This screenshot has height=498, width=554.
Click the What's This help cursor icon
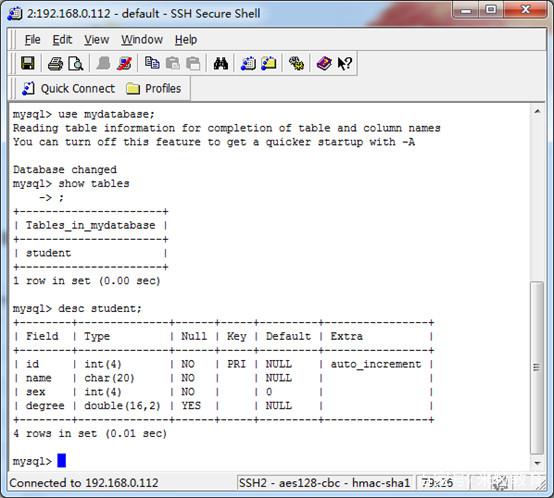pos(344,64)
